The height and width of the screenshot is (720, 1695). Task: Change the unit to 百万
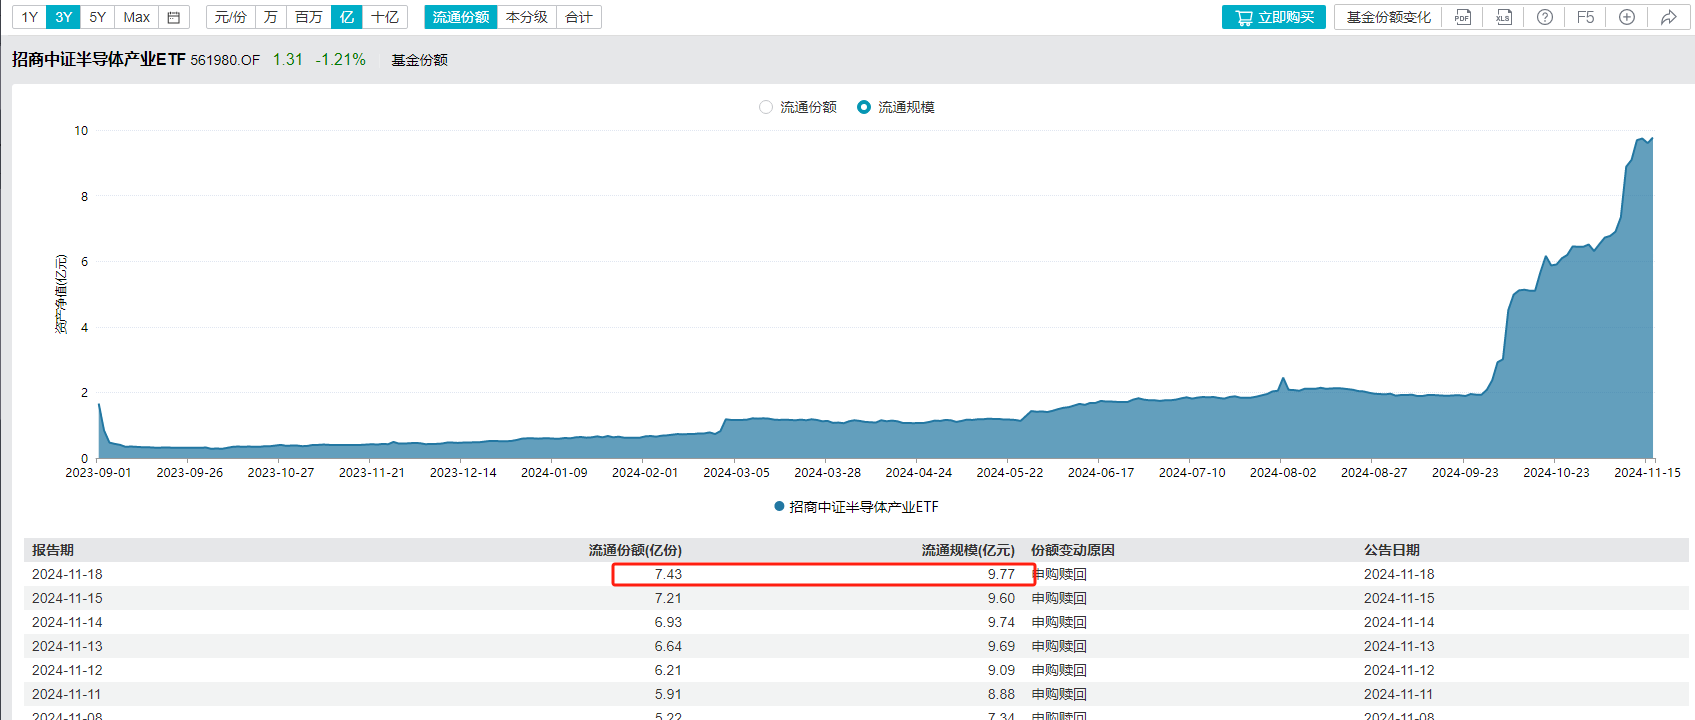308,17
